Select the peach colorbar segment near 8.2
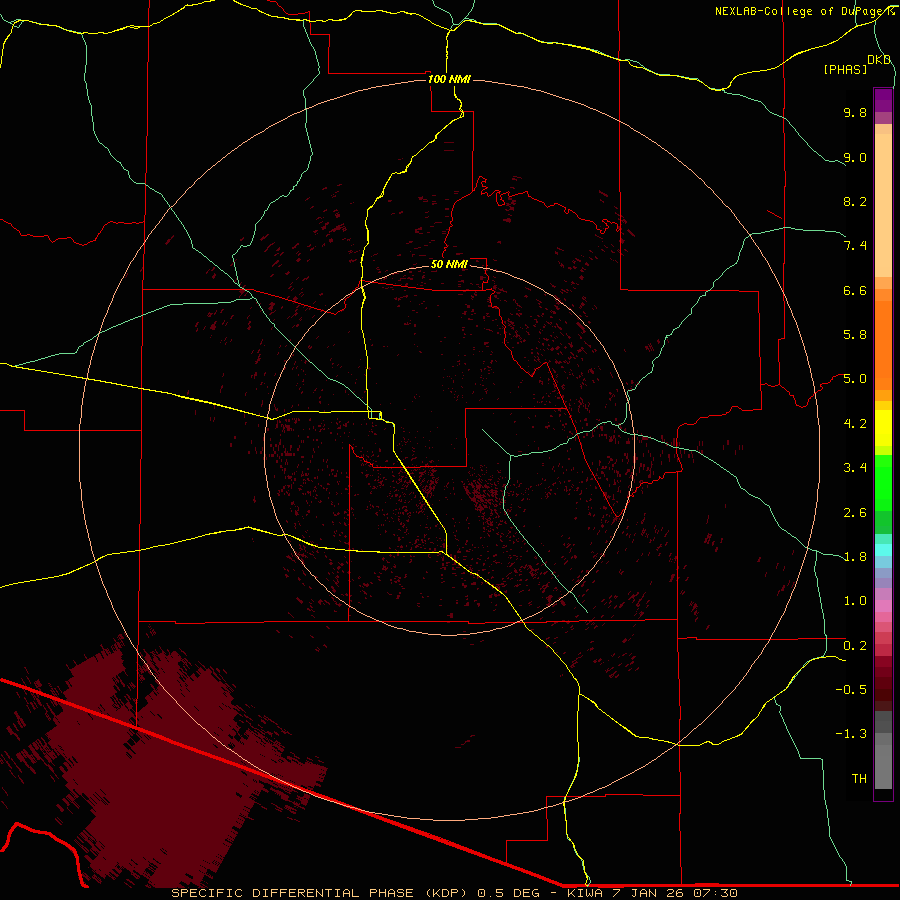The height and width of the screenshot is (900, 900). pyautogui.click(x=883, y=205)
